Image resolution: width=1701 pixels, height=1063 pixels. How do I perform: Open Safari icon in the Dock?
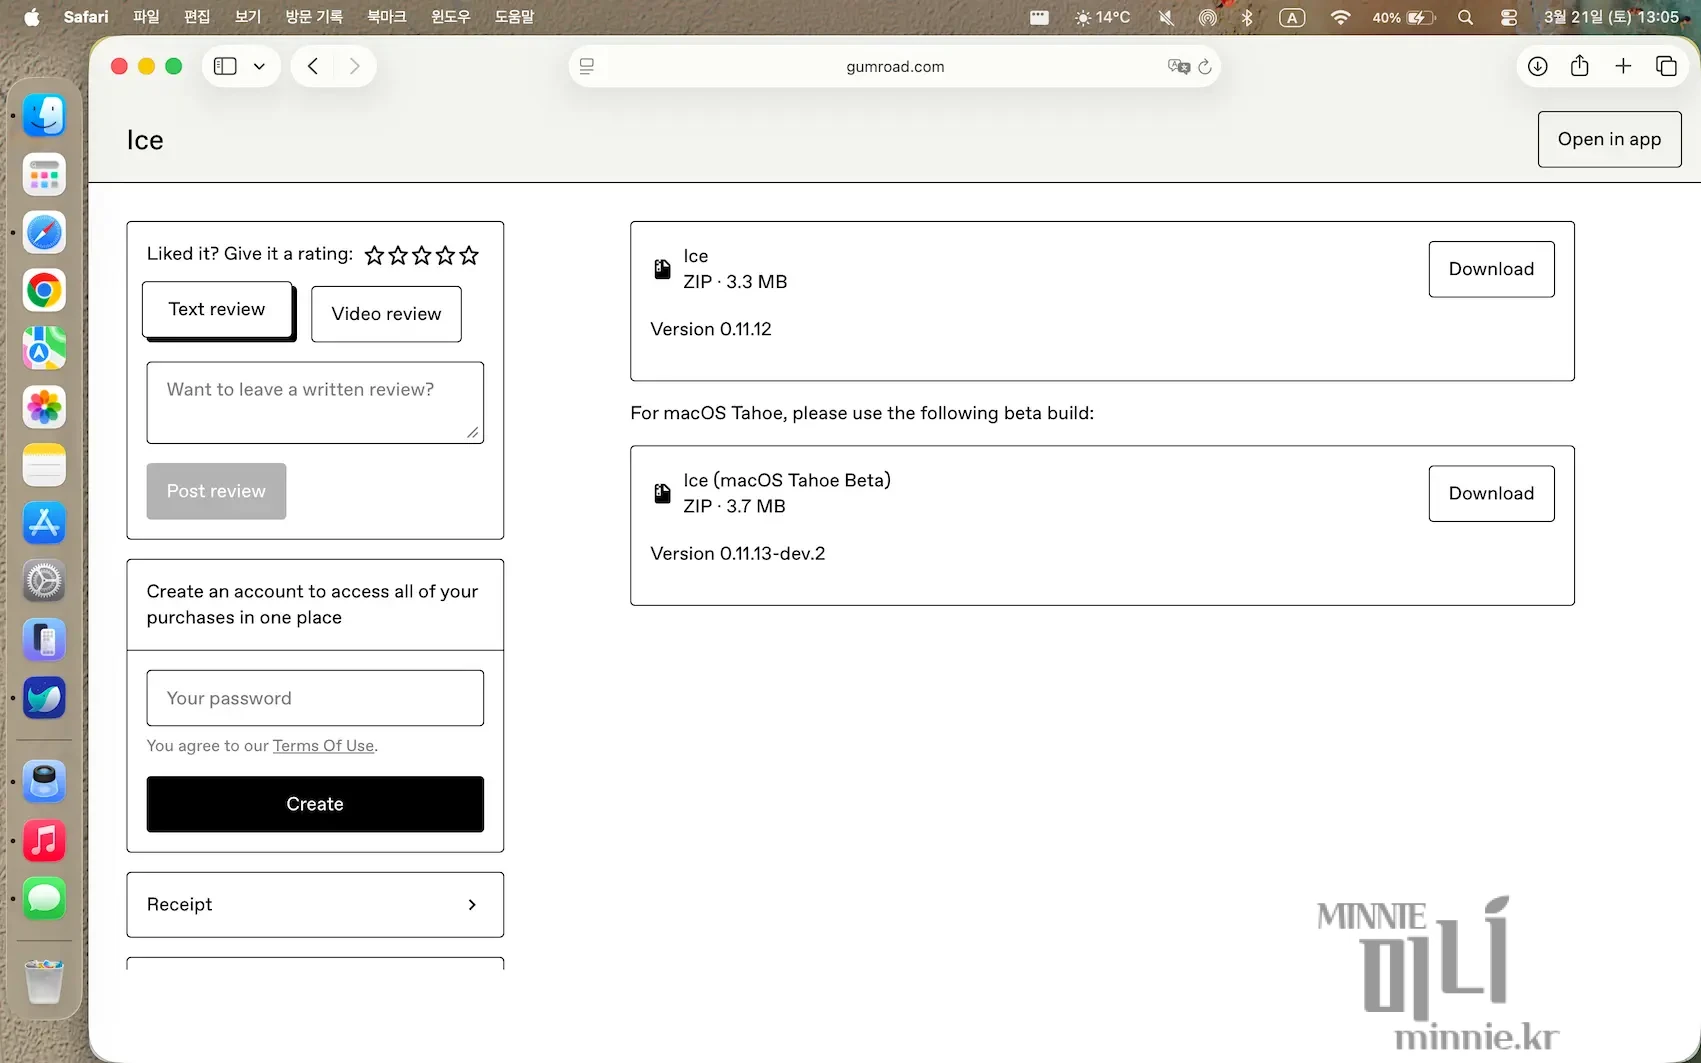[x=44, y=233]
